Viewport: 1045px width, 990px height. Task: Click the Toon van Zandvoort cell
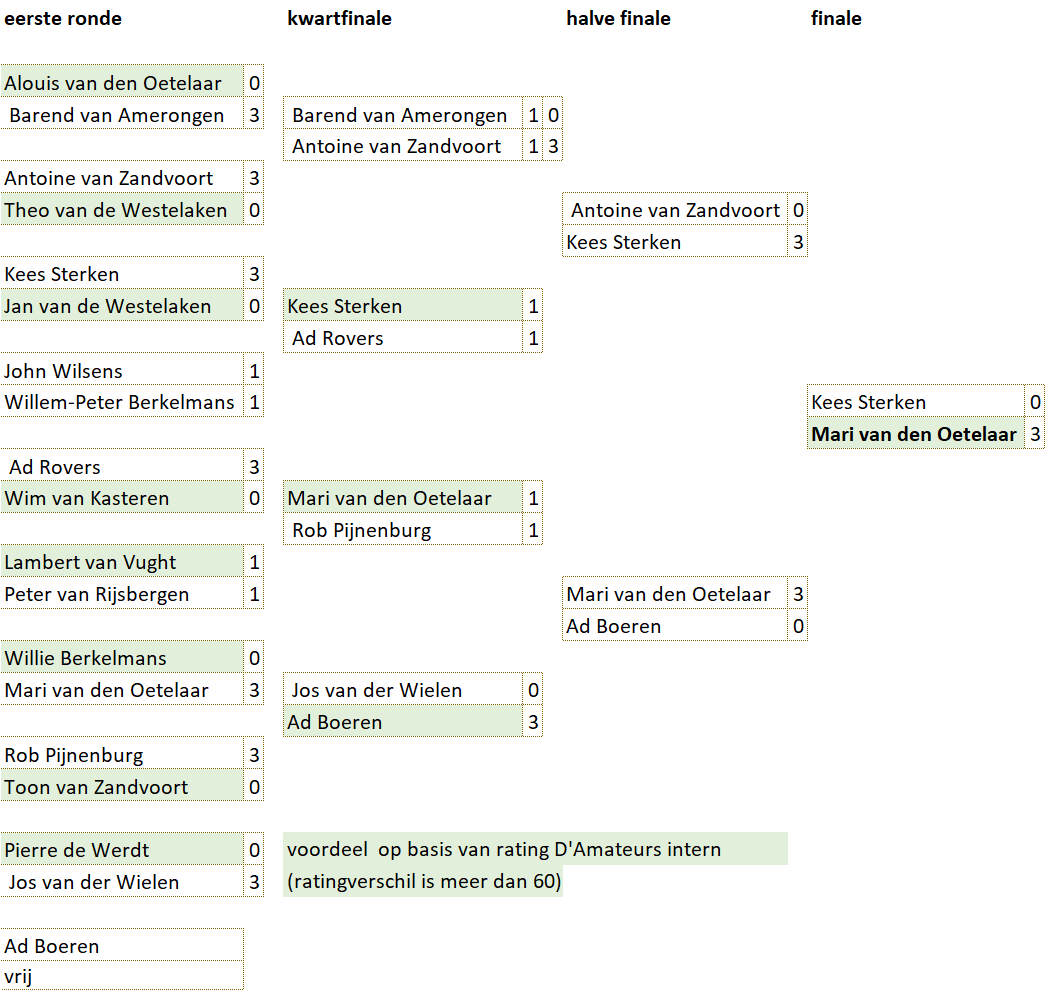(x=96, y=787)
